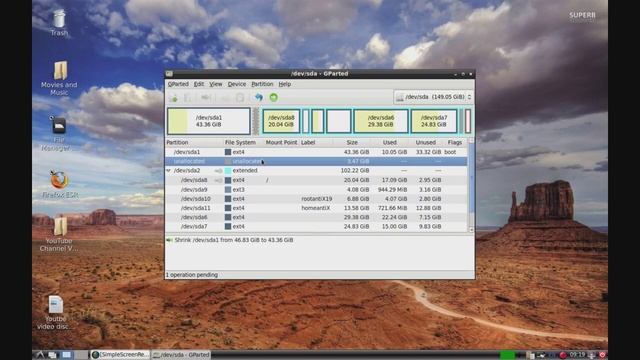This screenshot has width=640, height=360.
Task: Select the /dev/sda1 43.36 GiB block in disk map
Action: (209, 121)
